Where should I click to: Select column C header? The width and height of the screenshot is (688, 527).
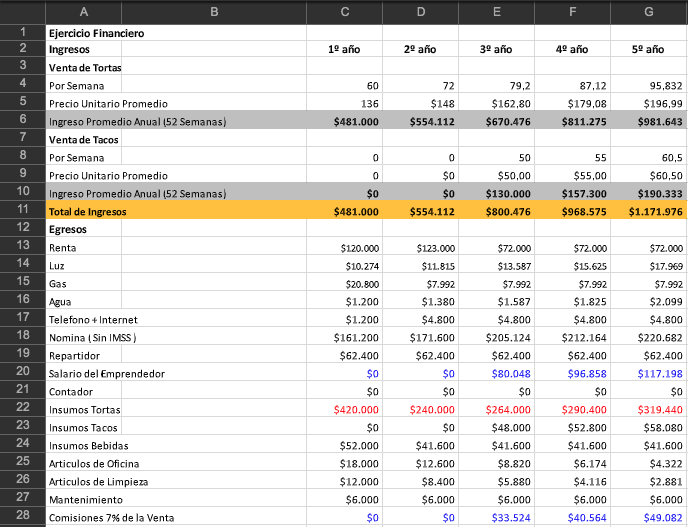344,12
